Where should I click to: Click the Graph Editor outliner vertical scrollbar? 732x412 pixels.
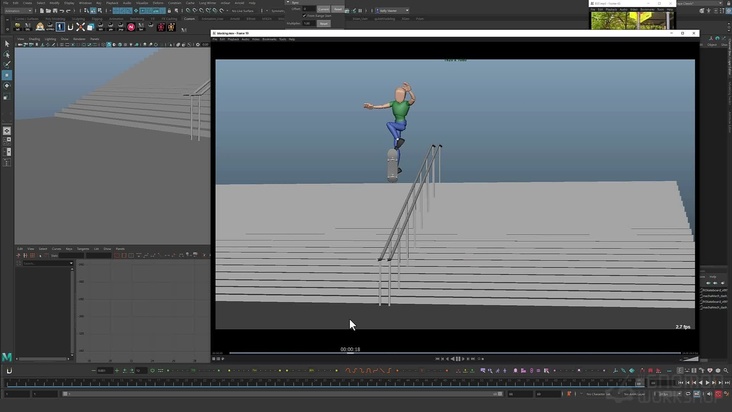[x=72, y=312]
